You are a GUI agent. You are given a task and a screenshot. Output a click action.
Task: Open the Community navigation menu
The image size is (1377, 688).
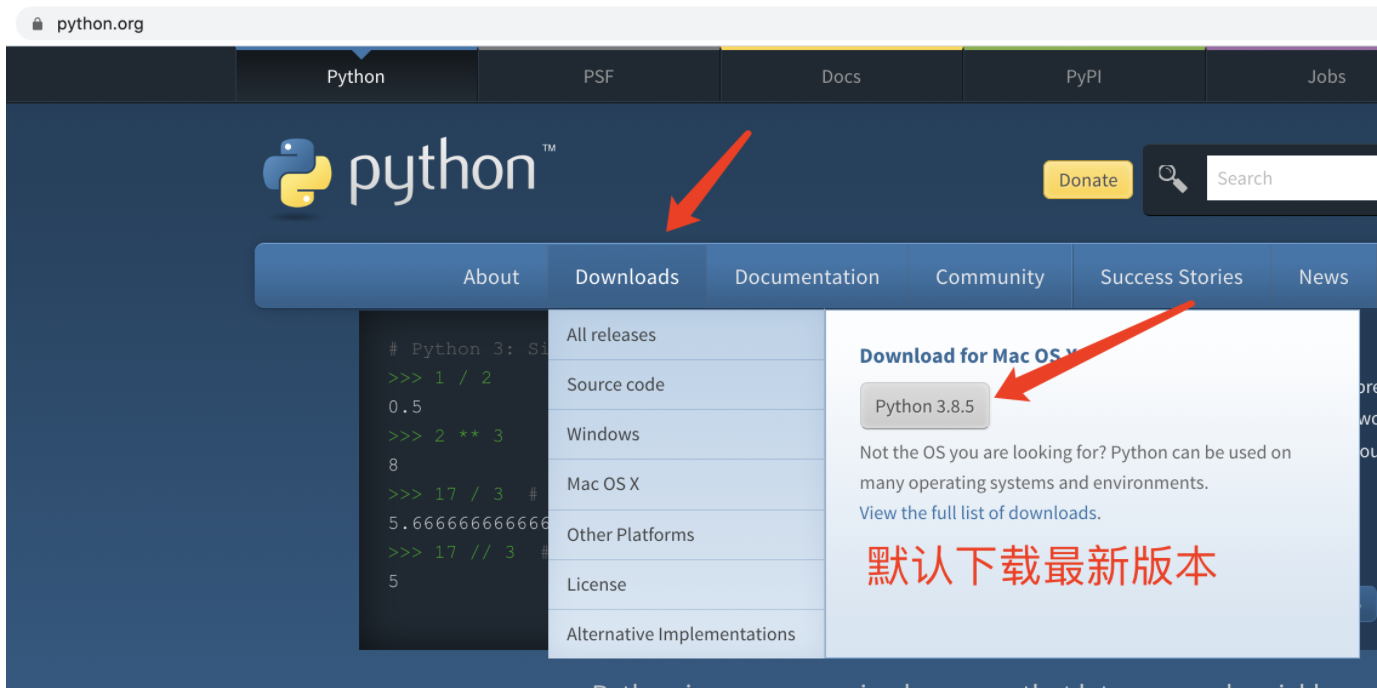989,277
